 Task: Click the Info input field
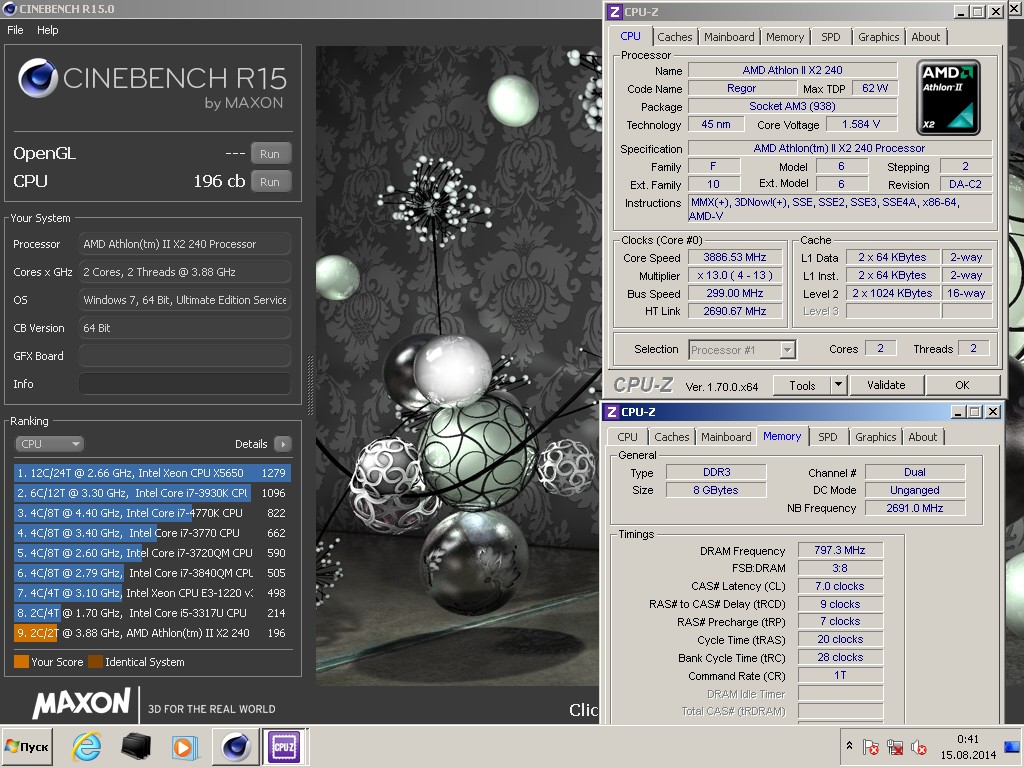pyautogui.click(x=185, y=384)
